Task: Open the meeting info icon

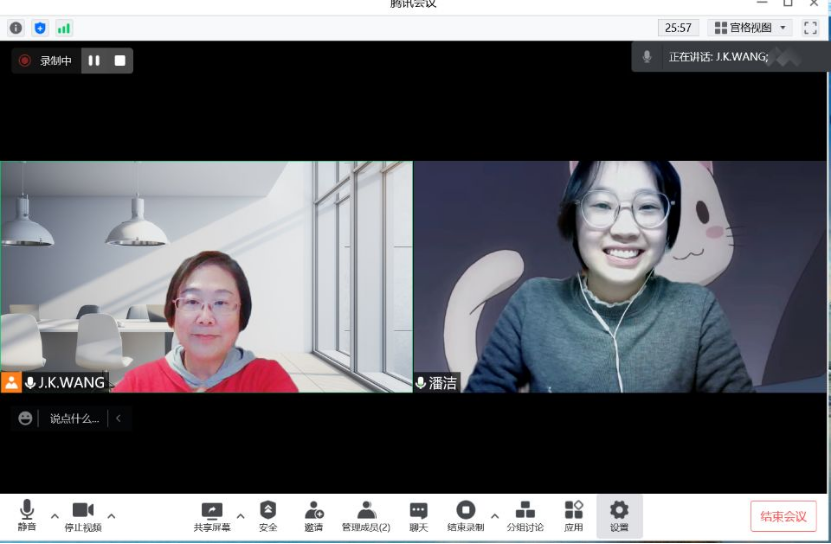Action: click(16, 28)
